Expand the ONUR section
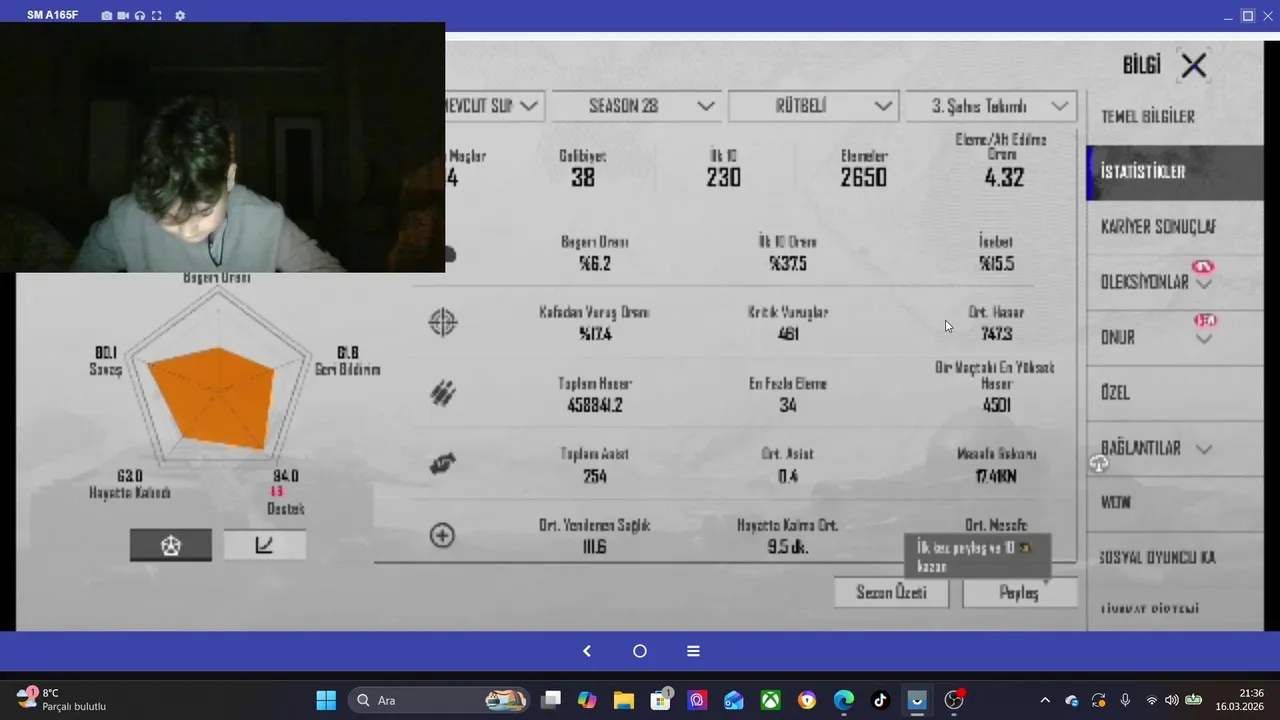Image resolution: width=1280 pixels, height=720 pixels. click(x=1174, y=338)
